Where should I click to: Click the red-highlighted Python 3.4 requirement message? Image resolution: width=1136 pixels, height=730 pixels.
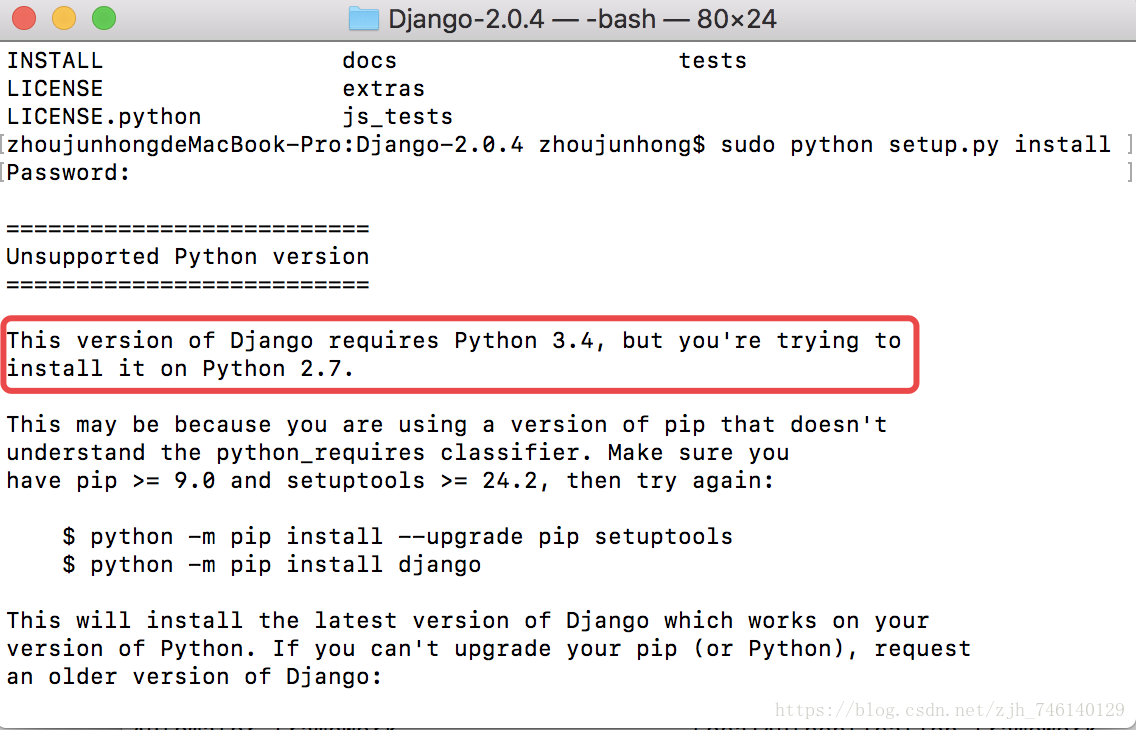coord(460,355)
